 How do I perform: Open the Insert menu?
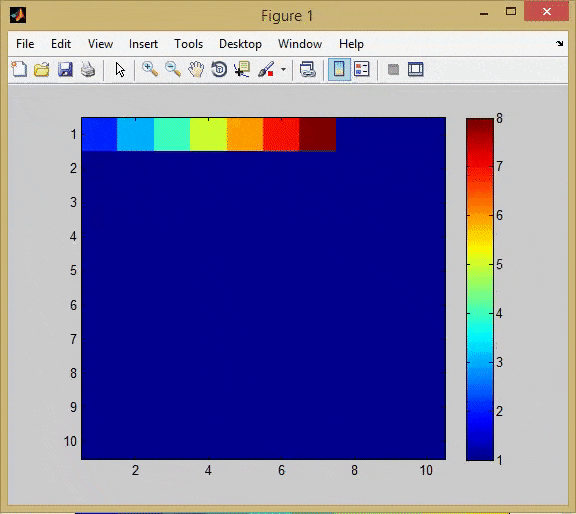[x=143, y=44]
